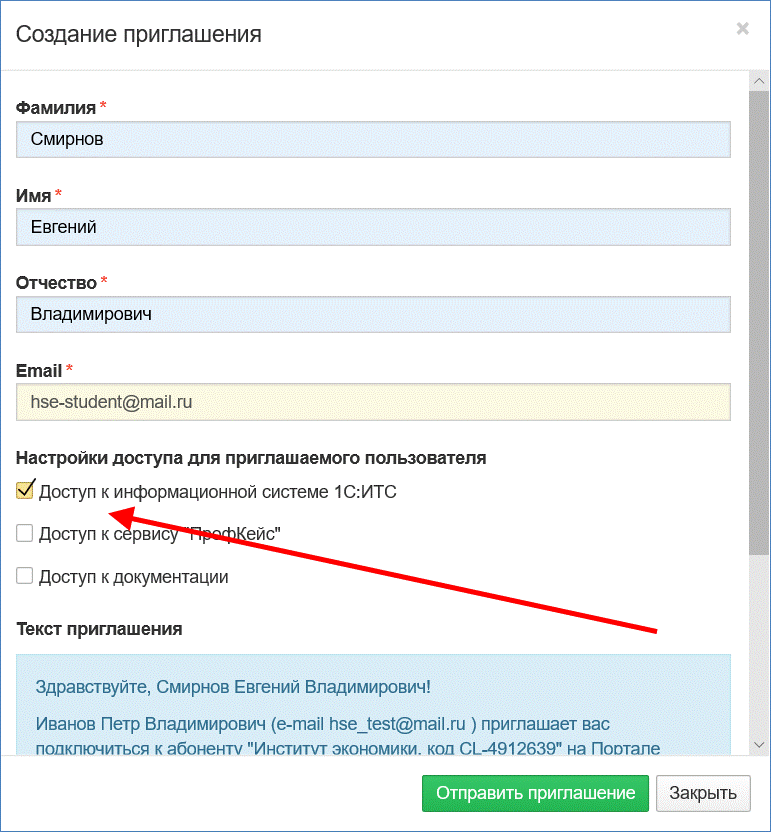Viewport: 771px width, 832px height.
Task: Close the dialog with the X icon
Action: click(742, 29)
